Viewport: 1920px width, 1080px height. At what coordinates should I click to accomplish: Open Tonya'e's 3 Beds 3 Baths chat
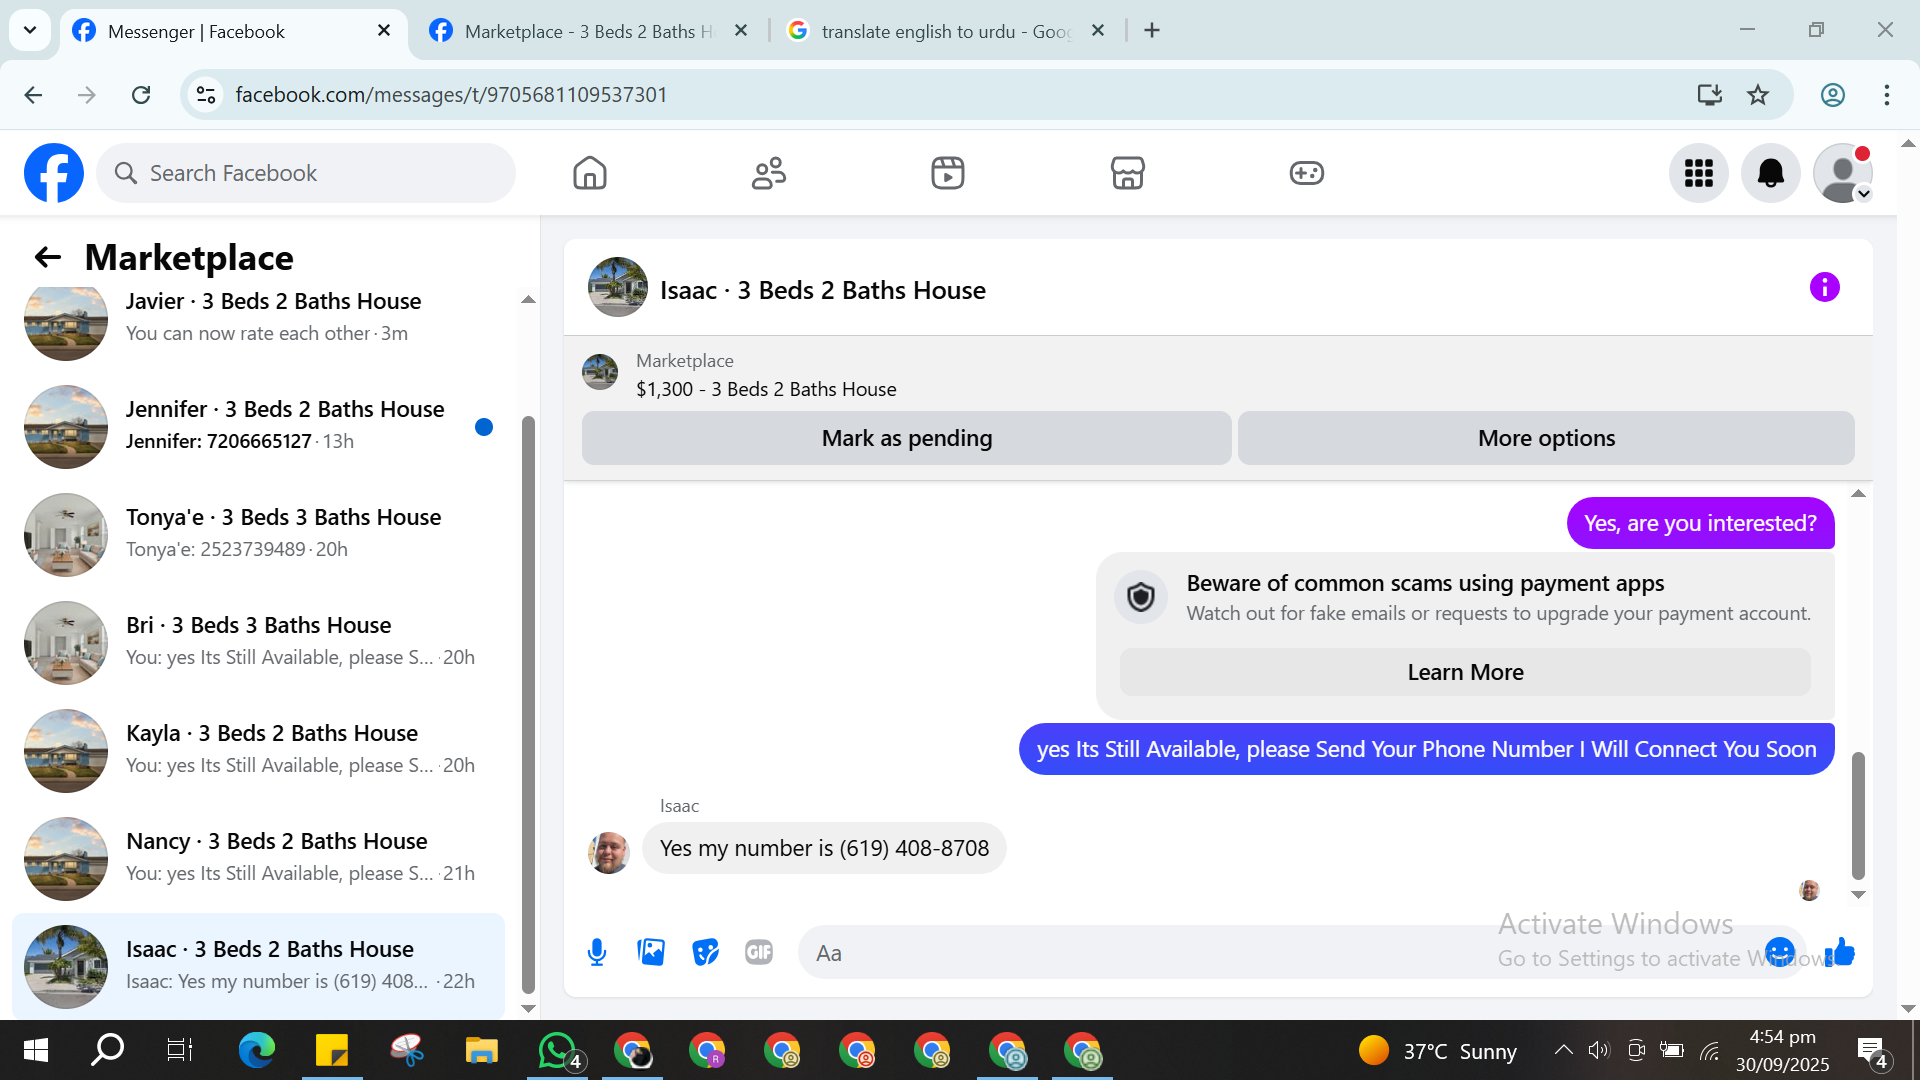click(x=260, y=535)
